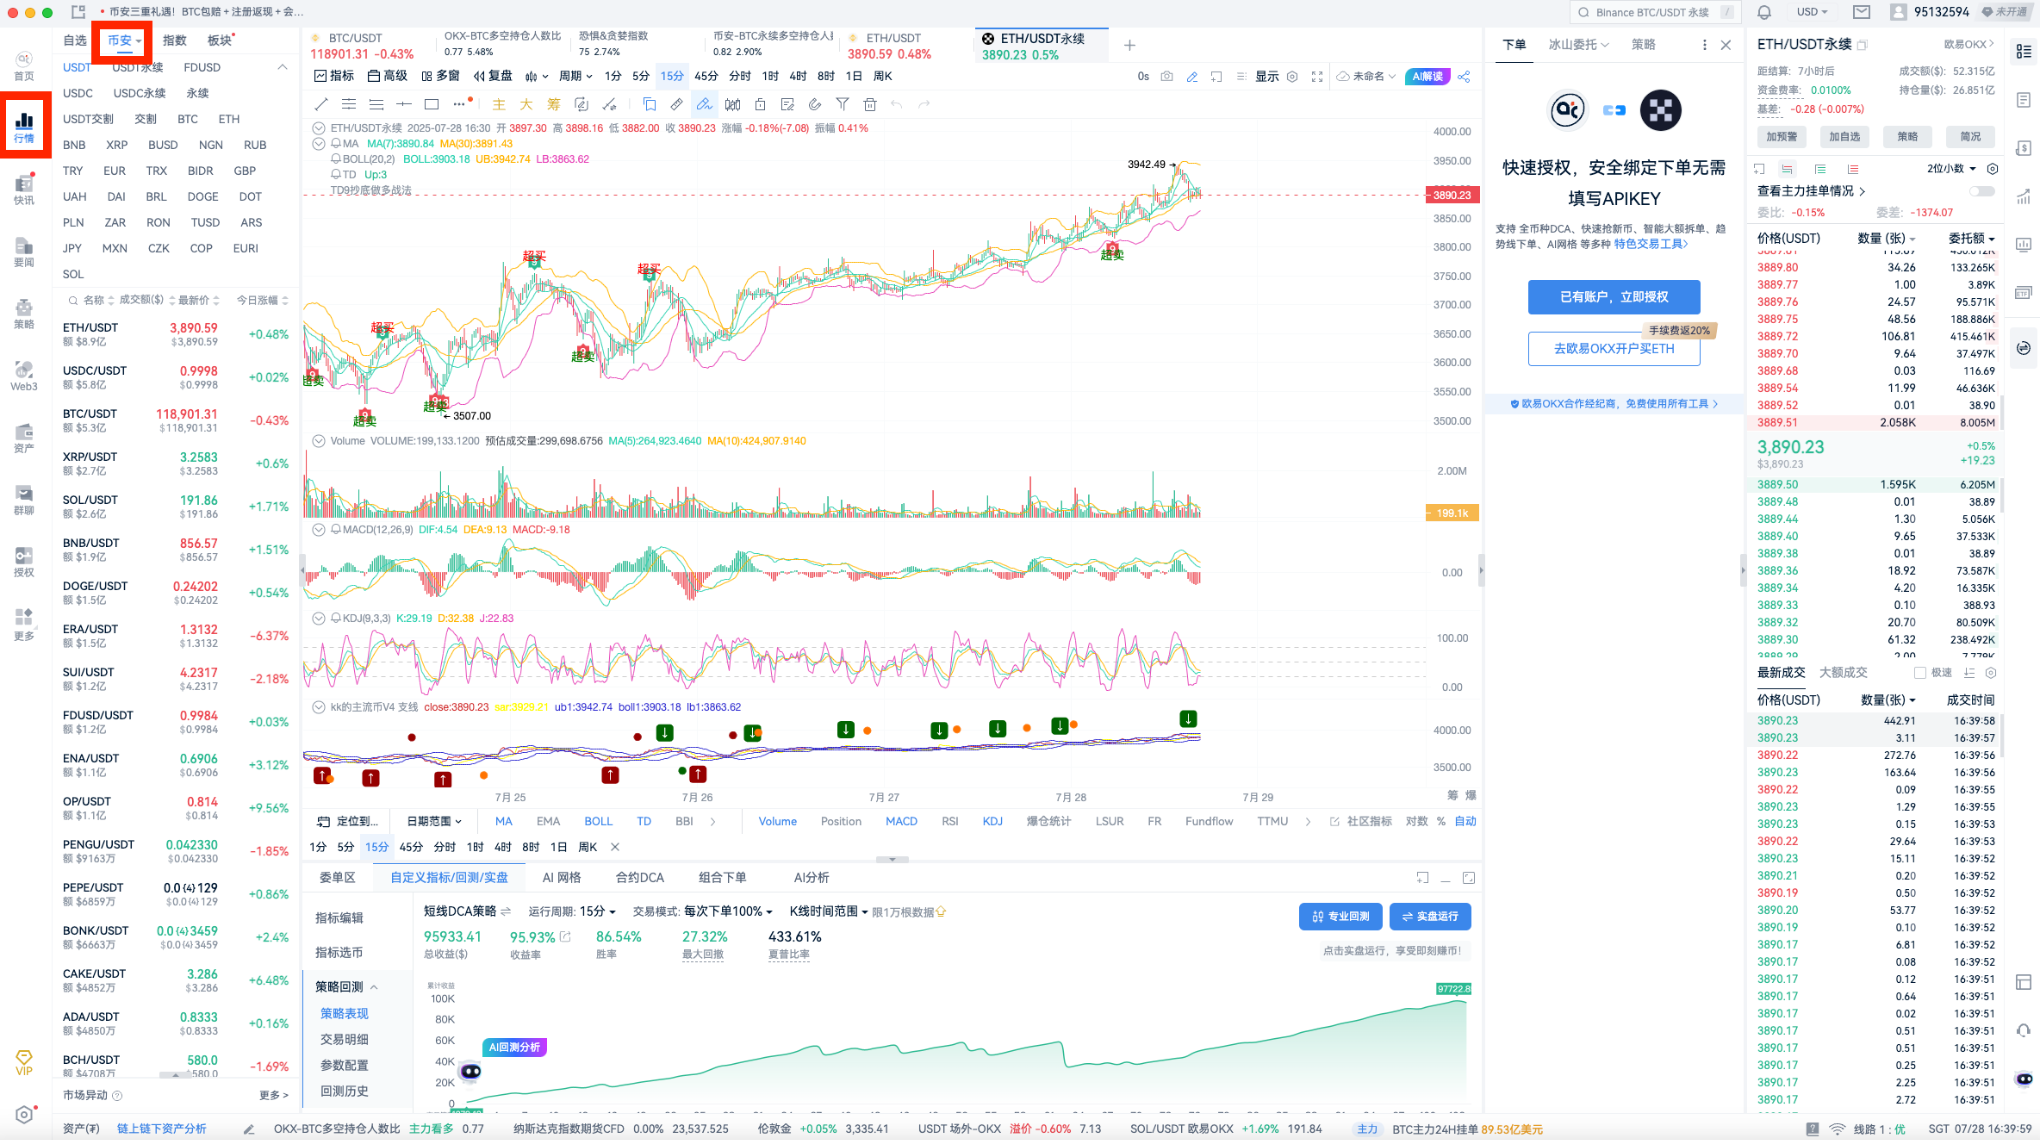Open the 策略 strategy sidebar icon
Image resolution: width=2040 pixels, height=1140 pixels.
24,313
